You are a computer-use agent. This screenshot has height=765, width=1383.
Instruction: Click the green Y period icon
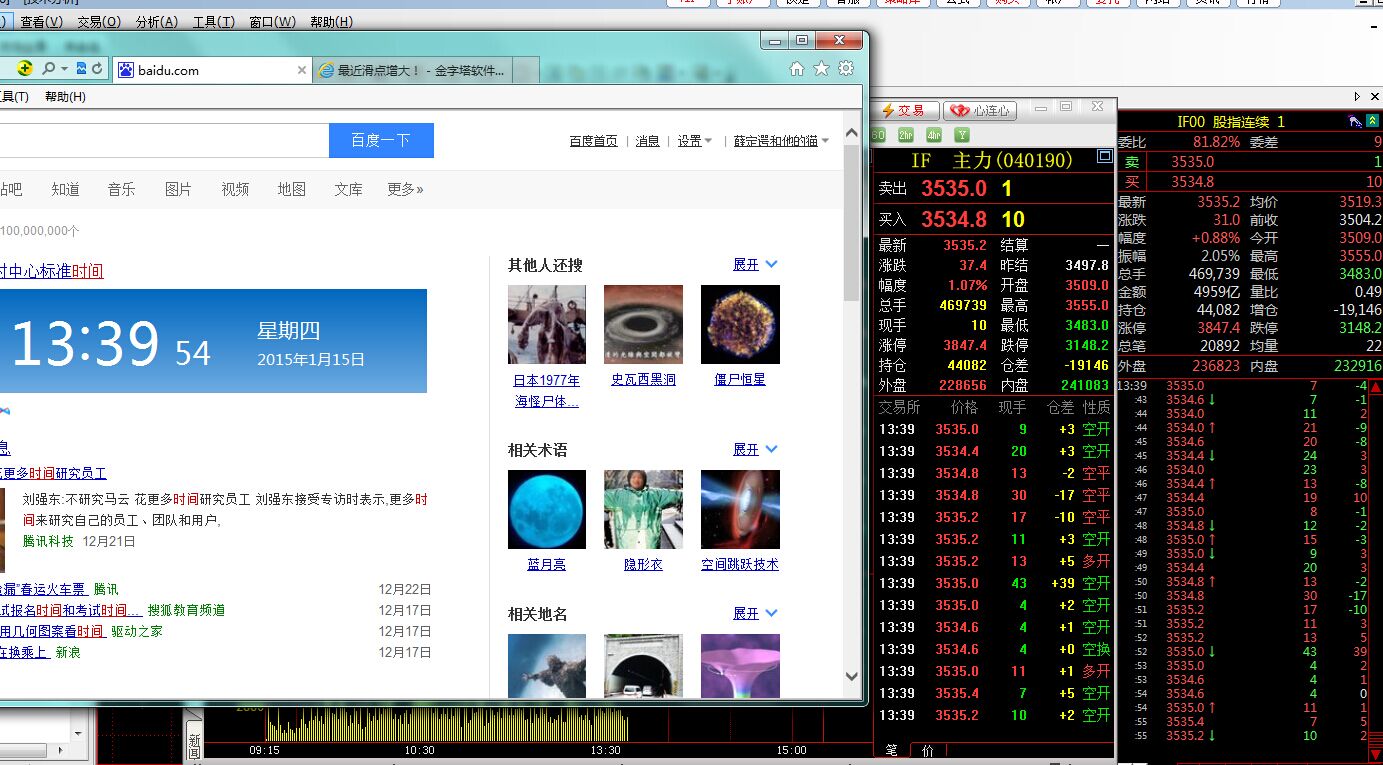coord(961,135)
